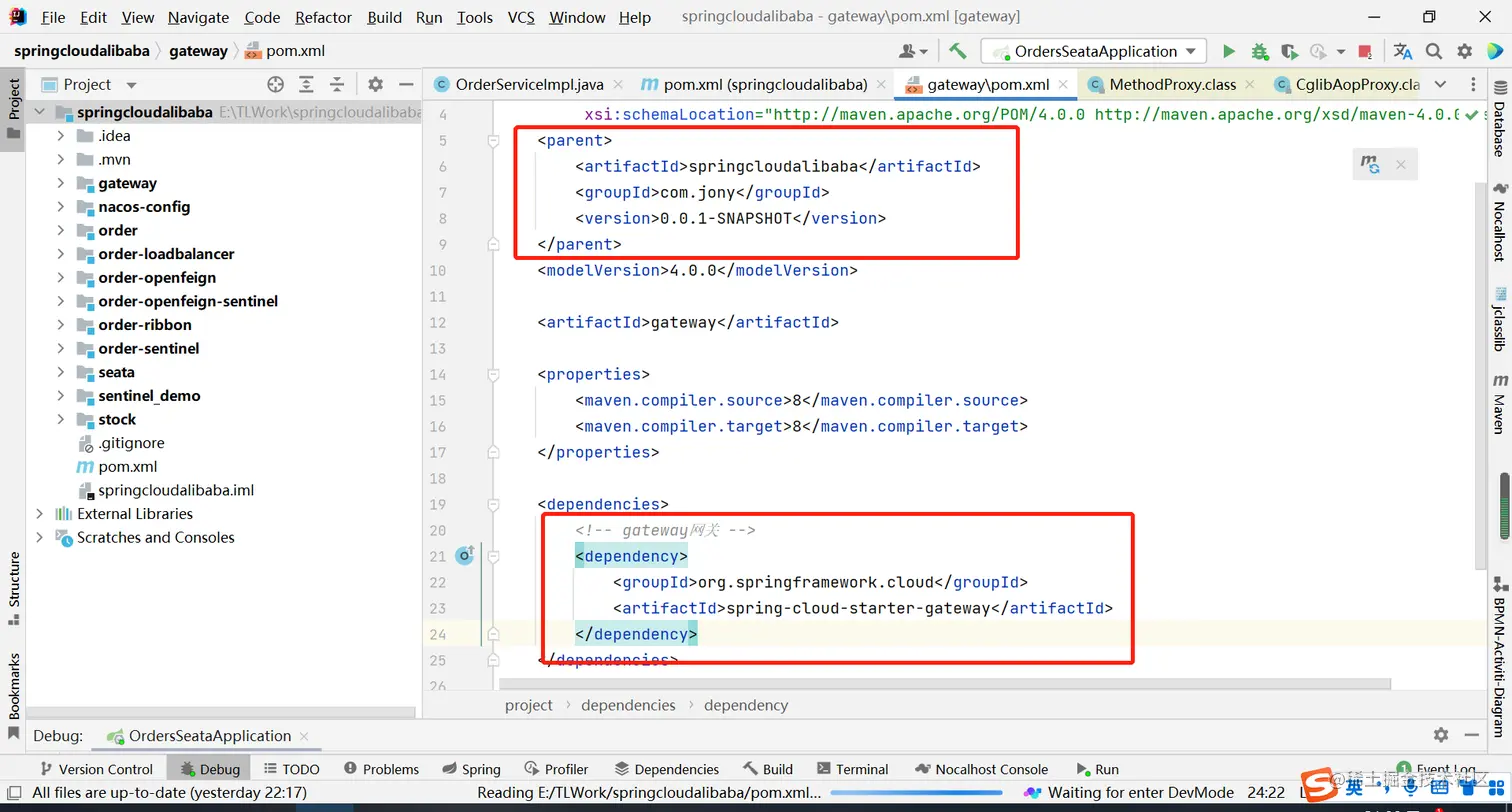Open the Refactor menu
The image size is (1512, 812).
[324, 17]
